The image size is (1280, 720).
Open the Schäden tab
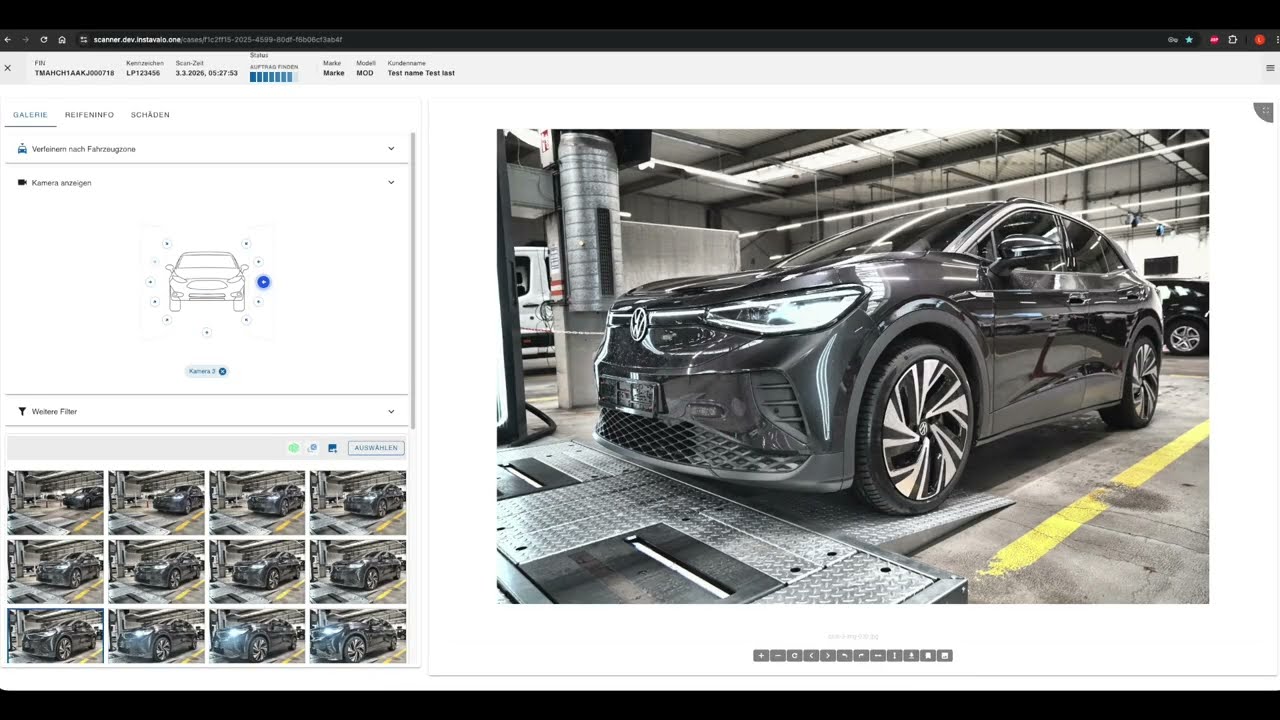[150, 115]
